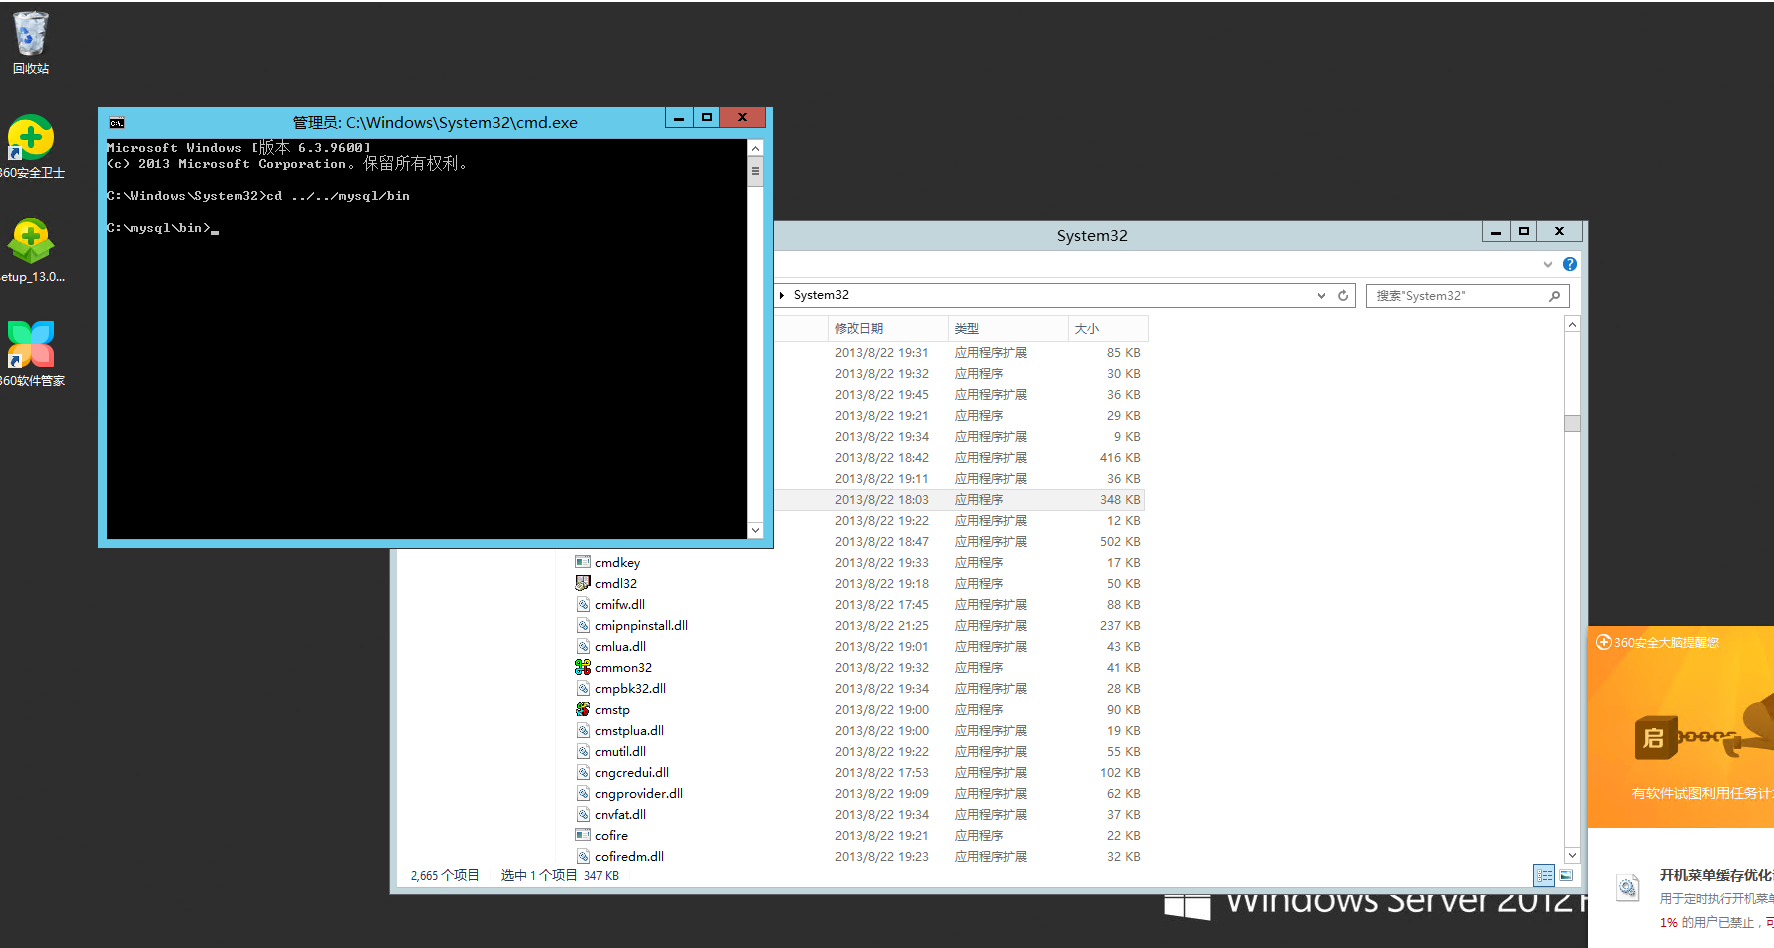Viewport: 1774px width, 948px height.
Task: Sort files by the 修改日期 column header
Action: coord(860,328)
